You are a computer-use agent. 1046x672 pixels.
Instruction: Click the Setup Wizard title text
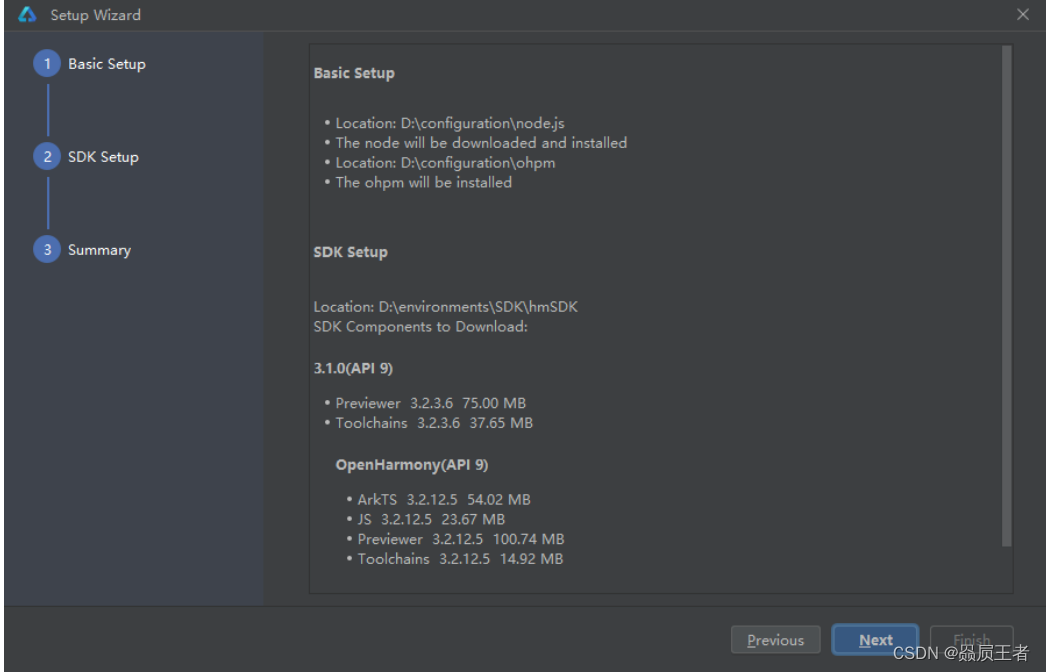[x=95, y=15]
